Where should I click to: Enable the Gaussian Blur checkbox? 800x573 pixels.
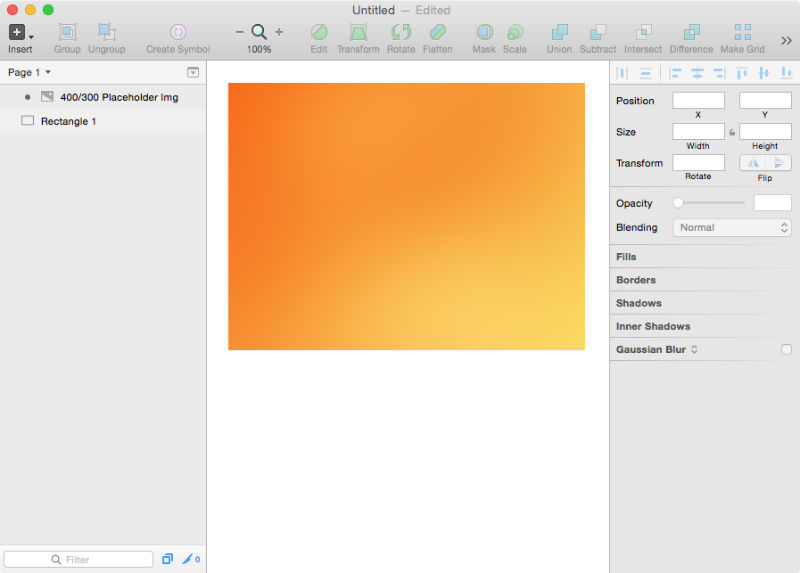tap(786, 349)
